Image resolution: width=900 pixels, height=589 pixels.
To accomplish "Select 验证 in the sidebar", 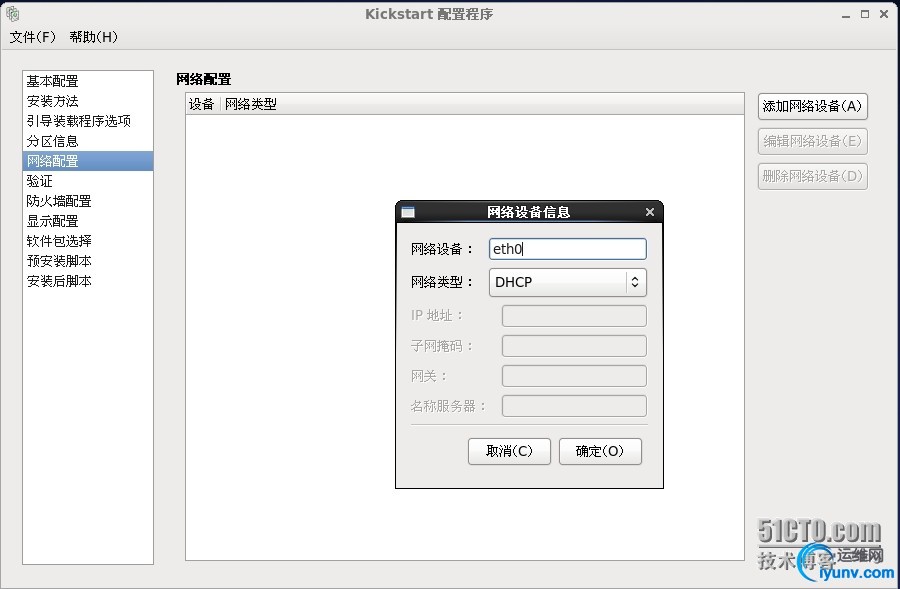I will point(88,181).
